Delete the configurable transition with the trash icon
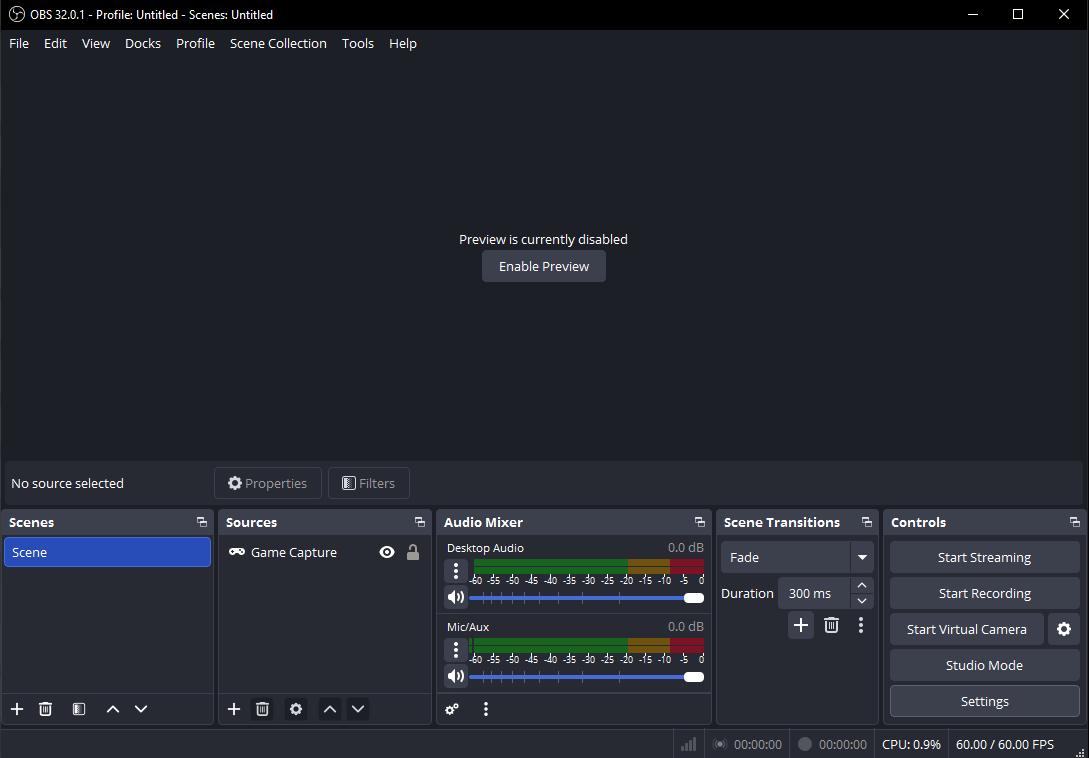 (x=831, y=625)
